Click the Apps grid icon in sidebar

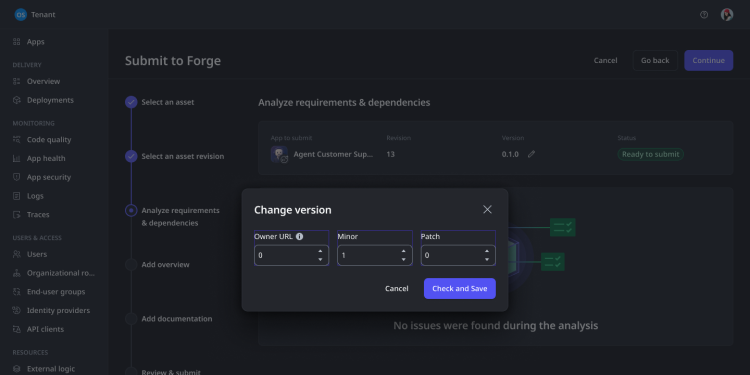click(x=17, y=42)
